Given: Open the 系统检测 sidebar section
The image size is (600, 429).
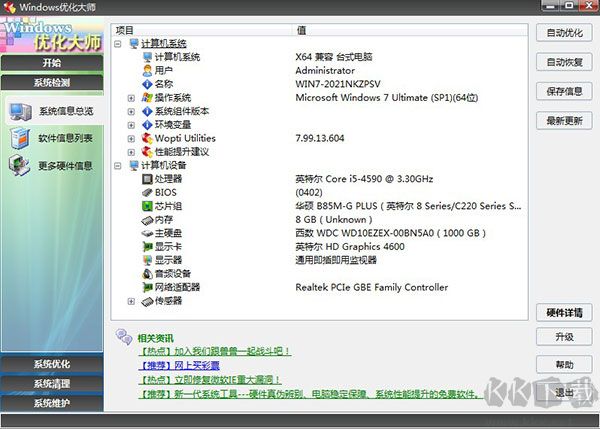Looking at the screenshot, I should point(52,83).
